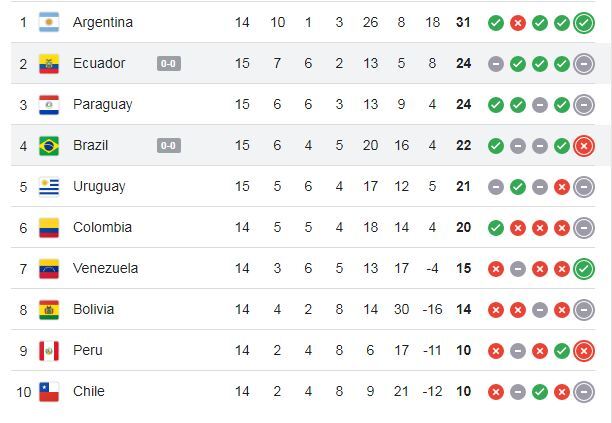Select Brazil's latest loss result icon

point(584,146)
